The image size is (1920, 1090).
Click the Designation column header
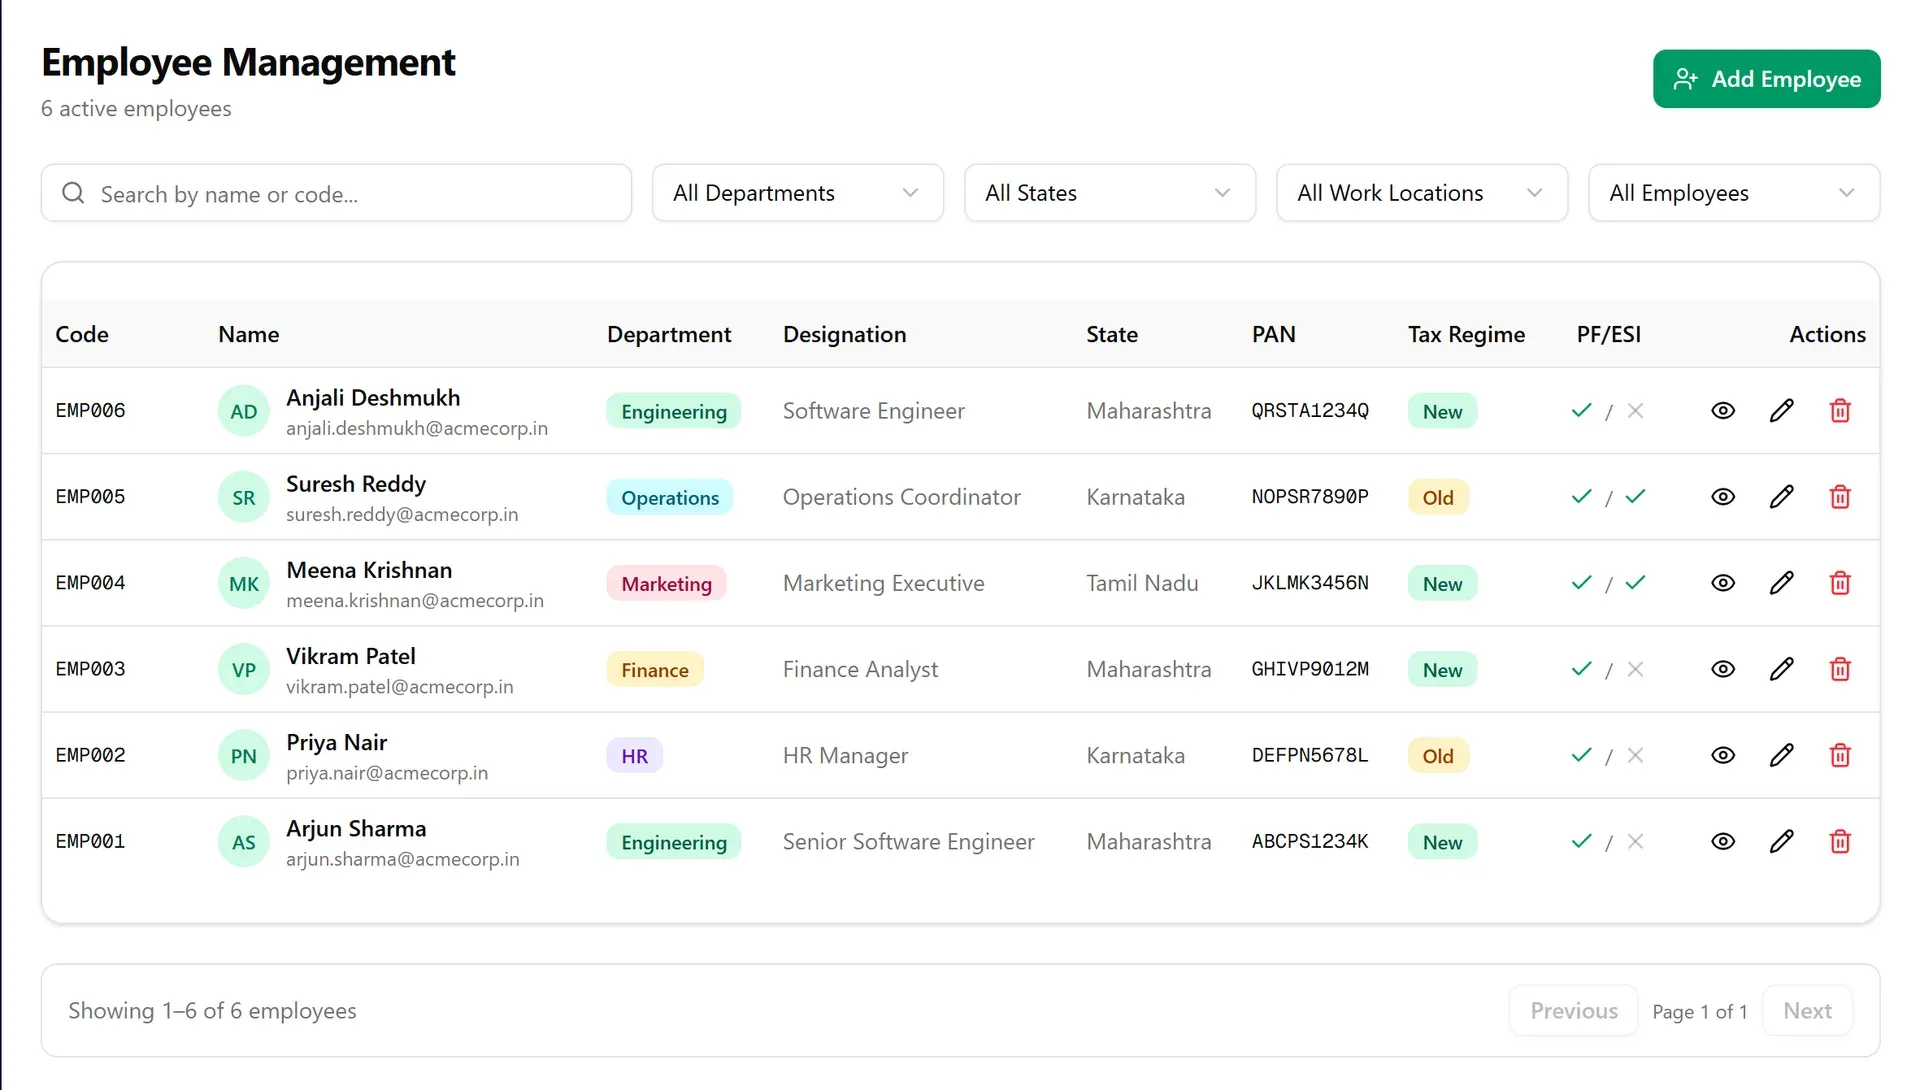(x=844, y=334)
